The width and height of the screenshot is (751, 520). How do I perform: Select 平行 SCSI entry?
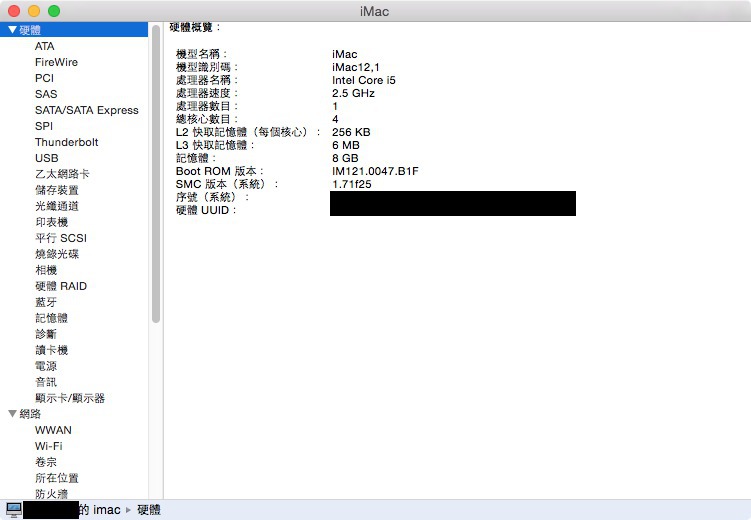point(61,238)
